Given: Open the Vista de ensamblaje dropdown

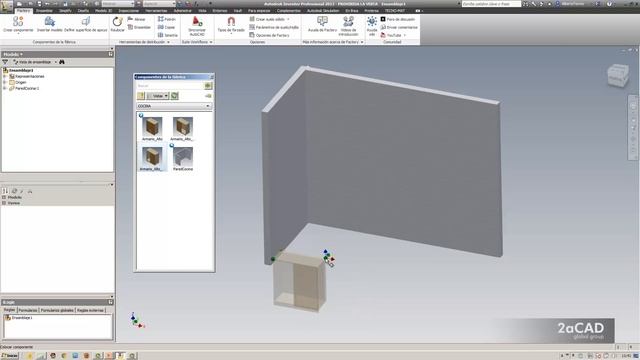Looking at the screenshot, I should point(34,62).
